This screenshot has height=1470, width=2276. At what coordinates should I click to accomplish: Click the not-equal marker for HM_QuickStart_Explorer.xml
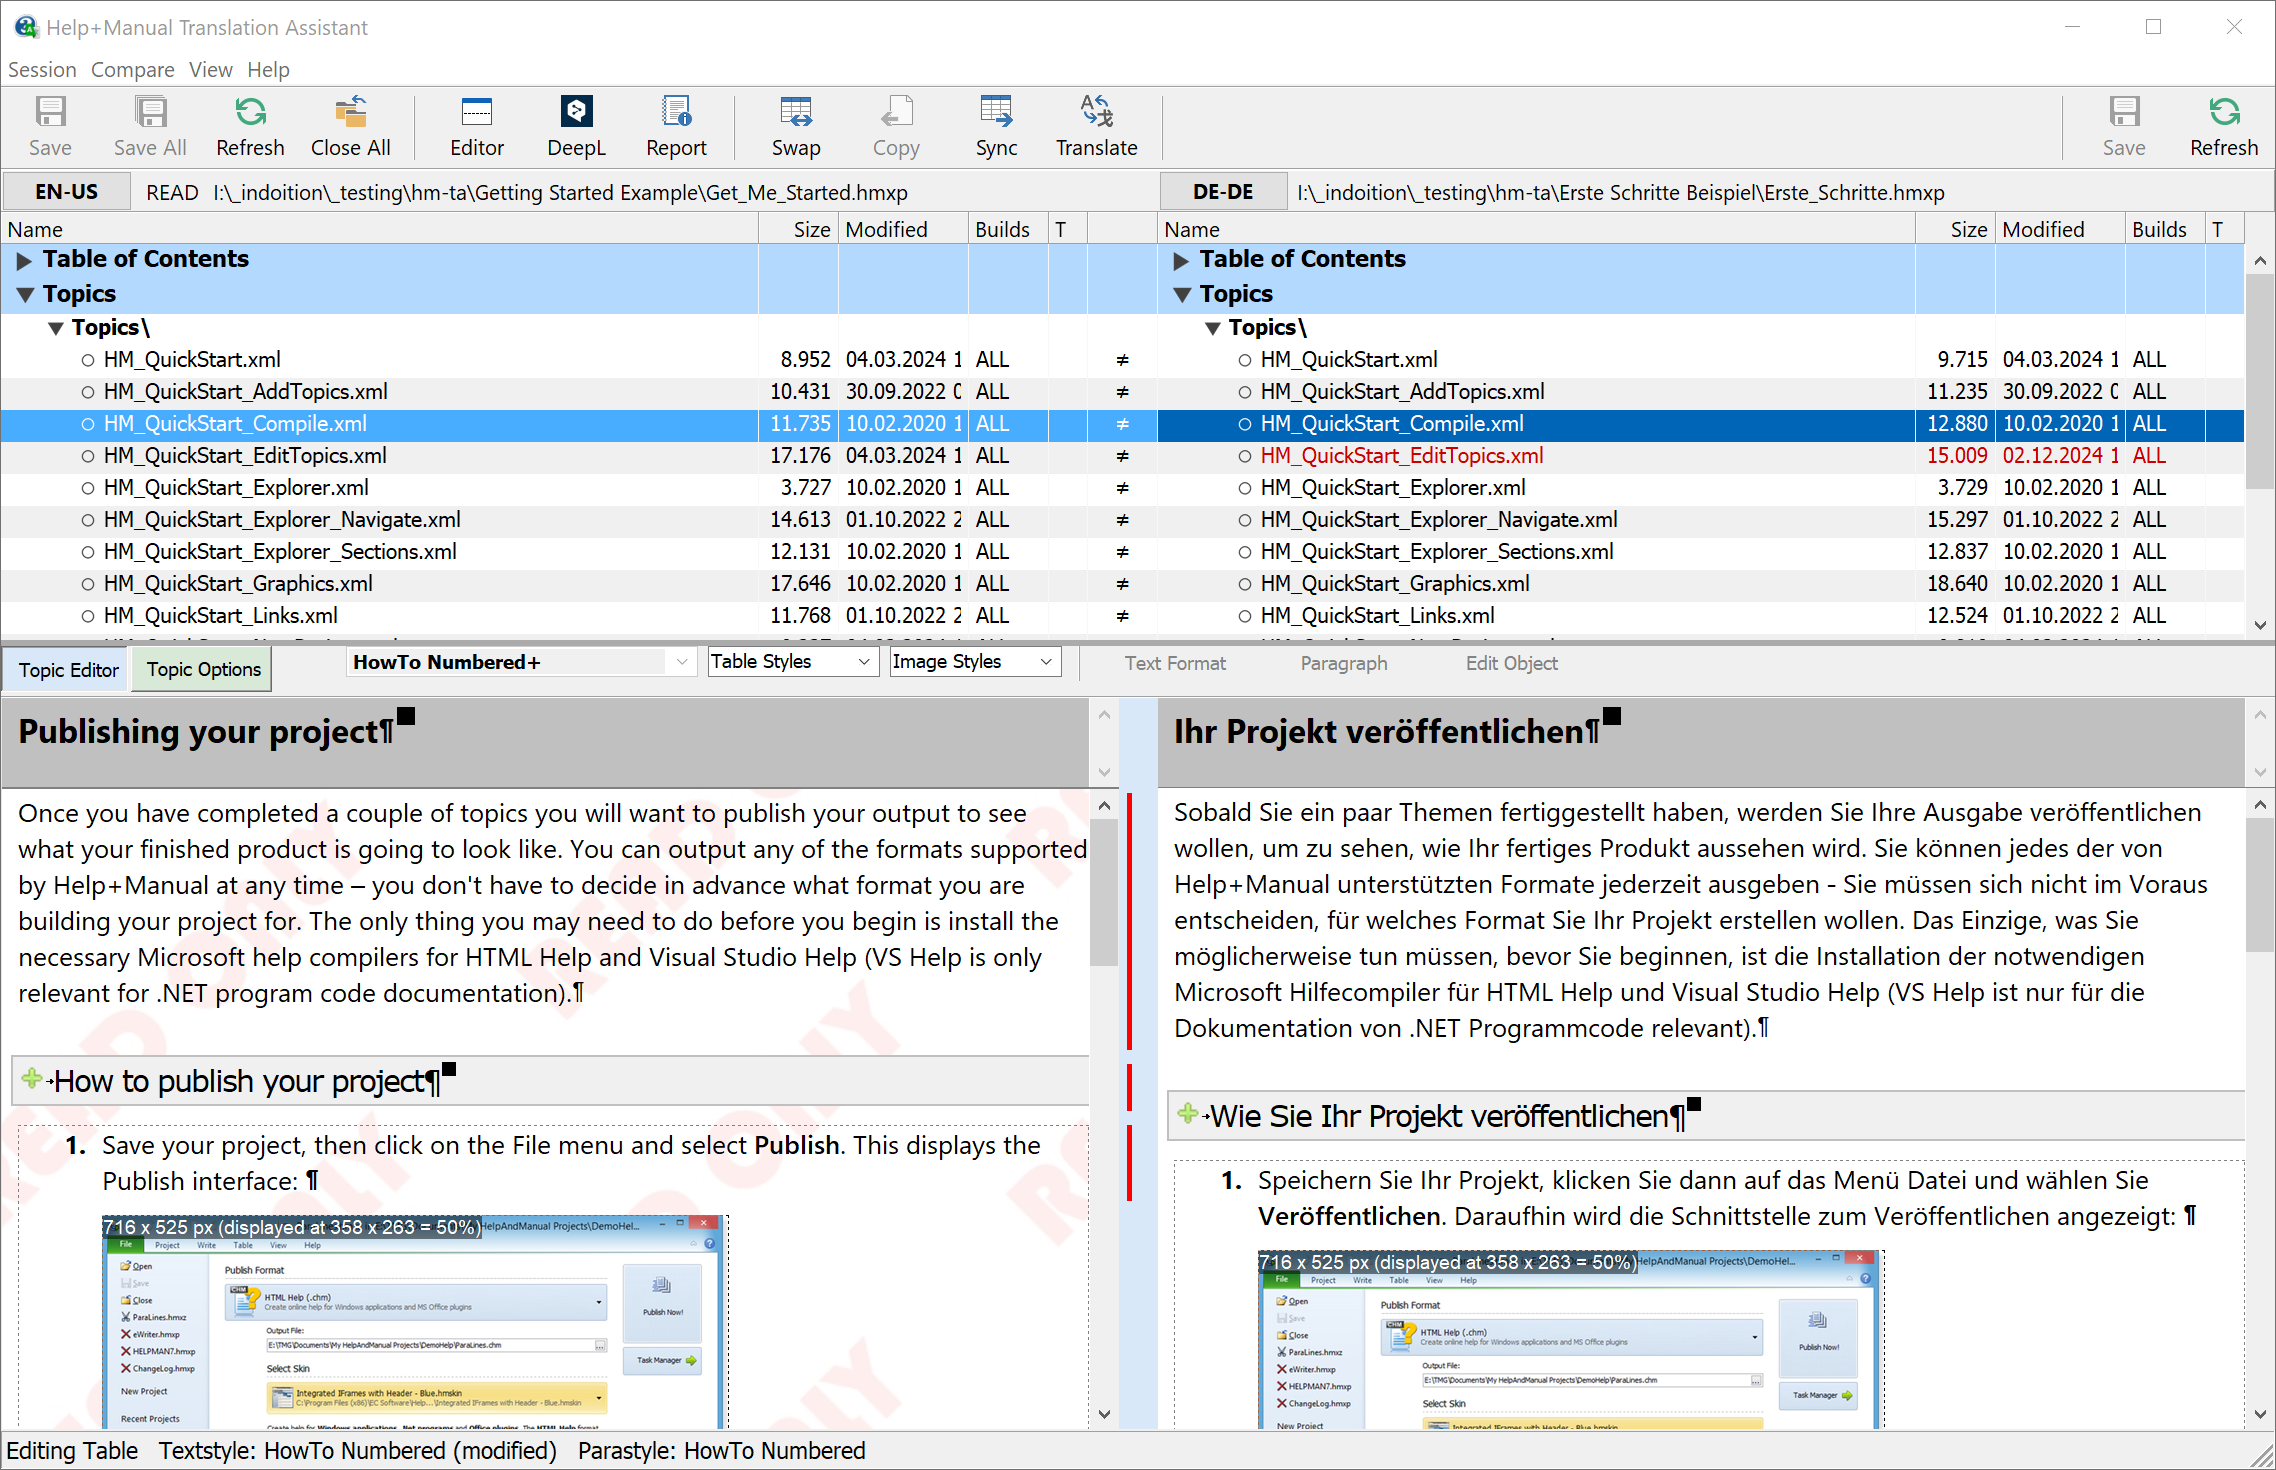(x=1122, y=488)
